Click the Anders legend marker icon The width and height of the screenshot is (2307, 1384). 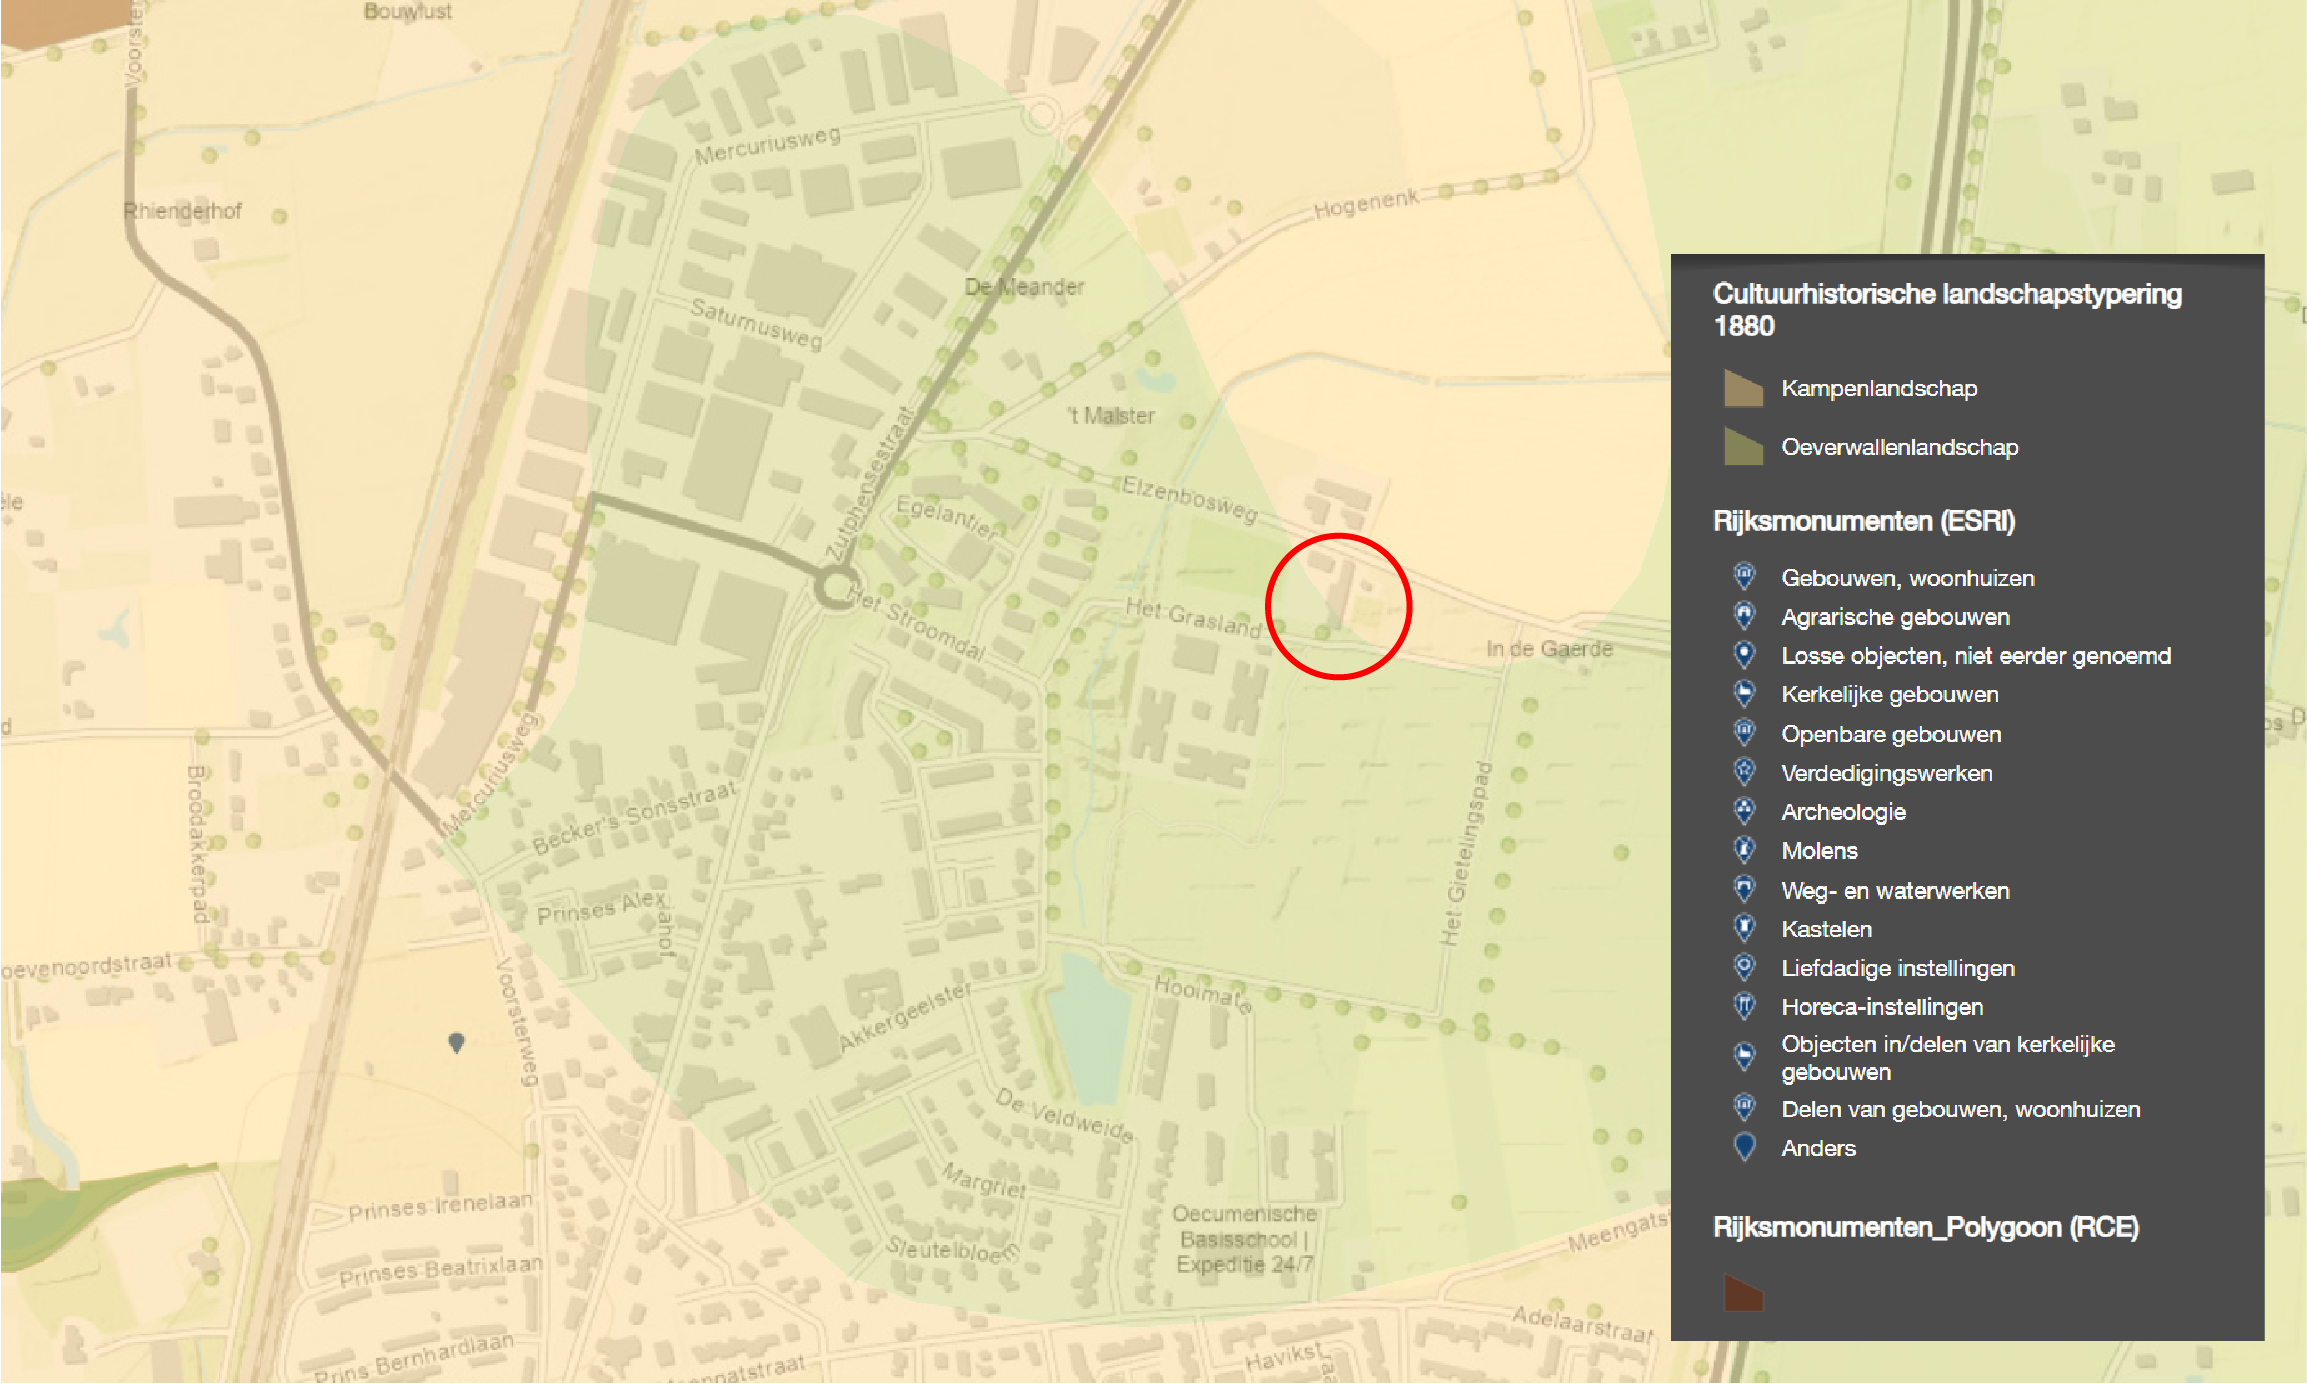(x=1744, y=1147)
